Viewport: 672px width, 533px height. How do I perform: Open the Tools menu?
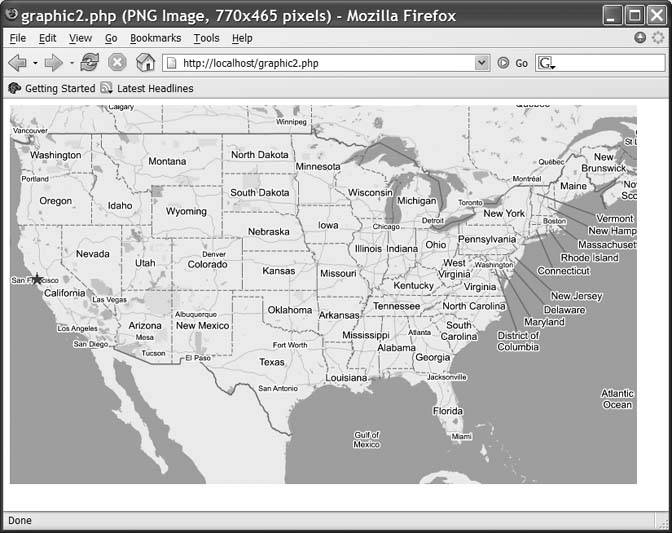pyautogui.click(x=206, y=38)
